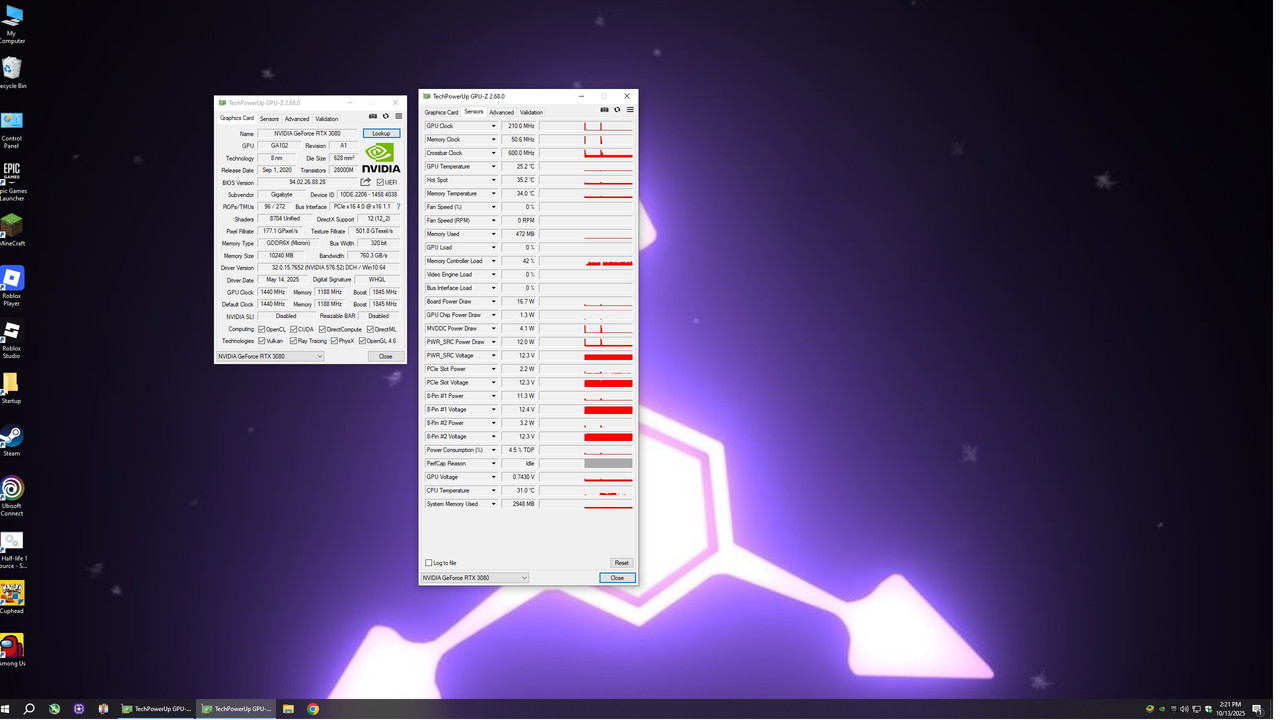Open hamburger menu in Sensors window
The image size is (1280, 720).
click(630, 110)
